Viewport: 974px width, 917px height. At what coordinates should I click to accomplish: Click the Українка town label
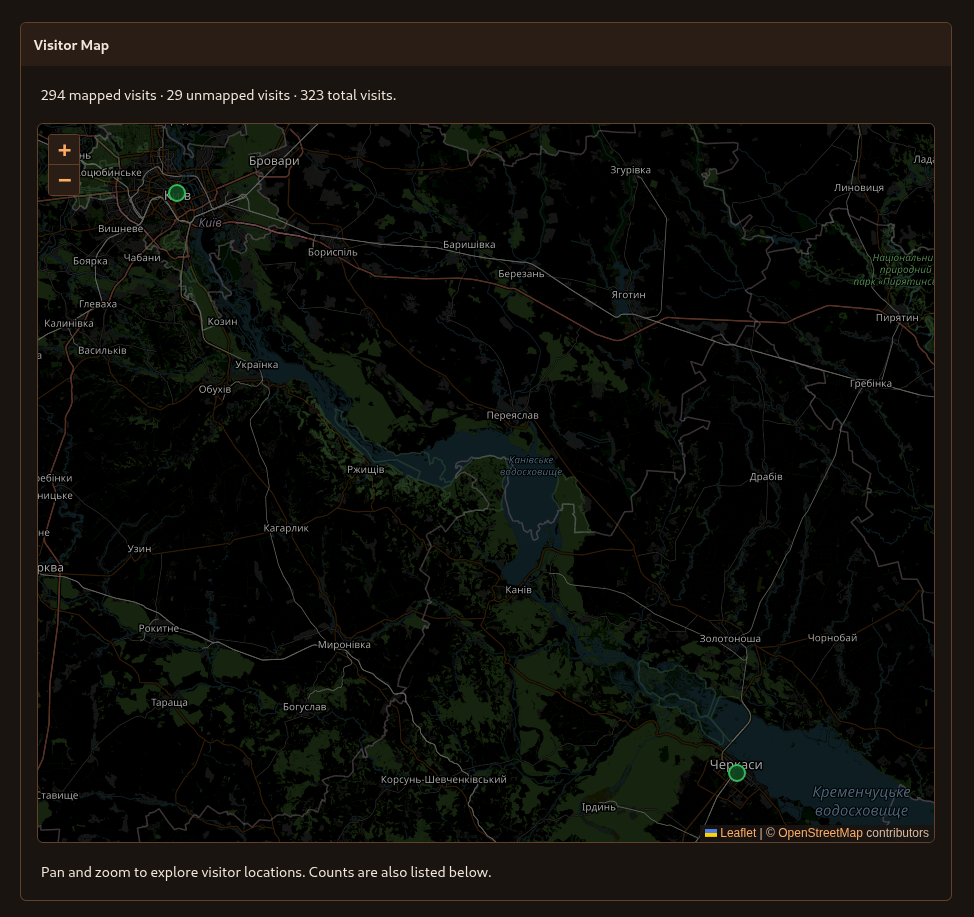(x=257, y=365)
